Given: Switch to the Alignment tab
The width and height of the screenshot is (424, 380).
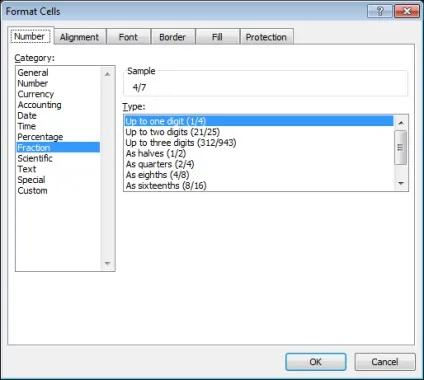Looking at the screenshot, I should tap(79, 37).
